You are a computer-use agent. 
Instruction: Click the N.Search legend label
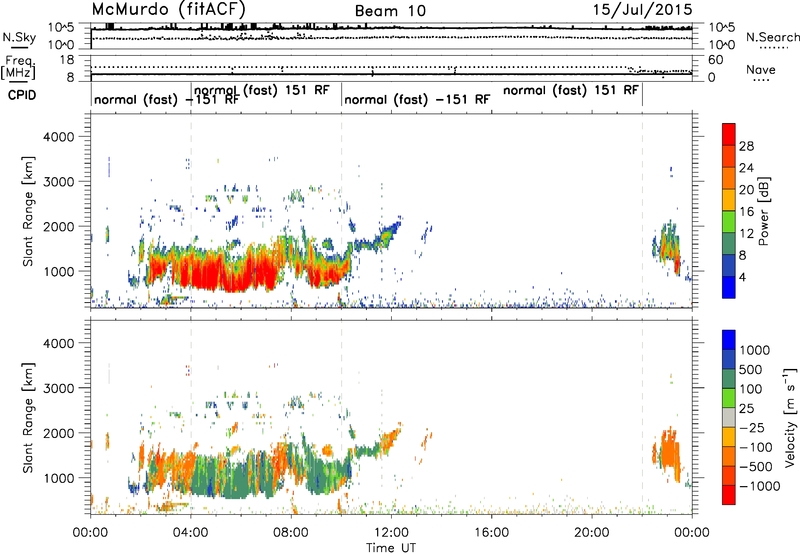tap(772, 37)
